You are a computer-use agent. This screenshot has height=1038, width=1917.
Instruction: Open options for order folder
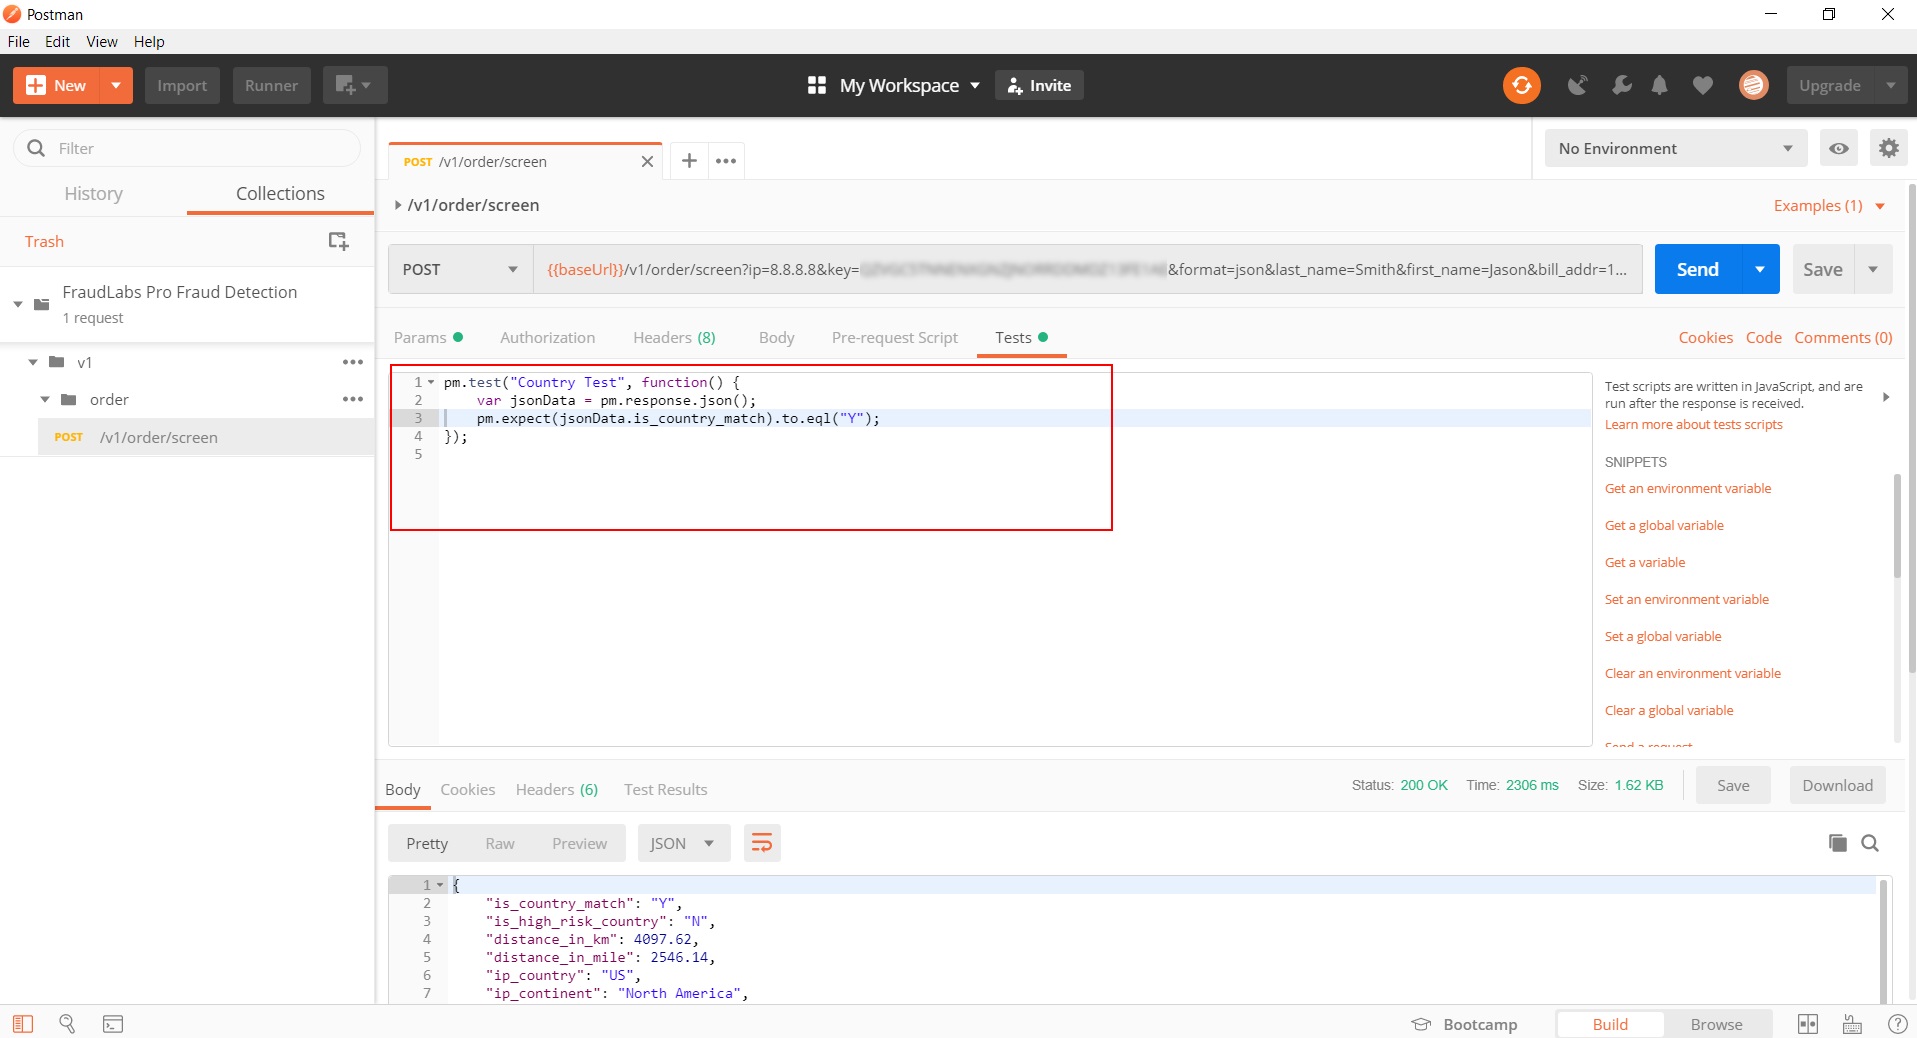coord(353,399)
